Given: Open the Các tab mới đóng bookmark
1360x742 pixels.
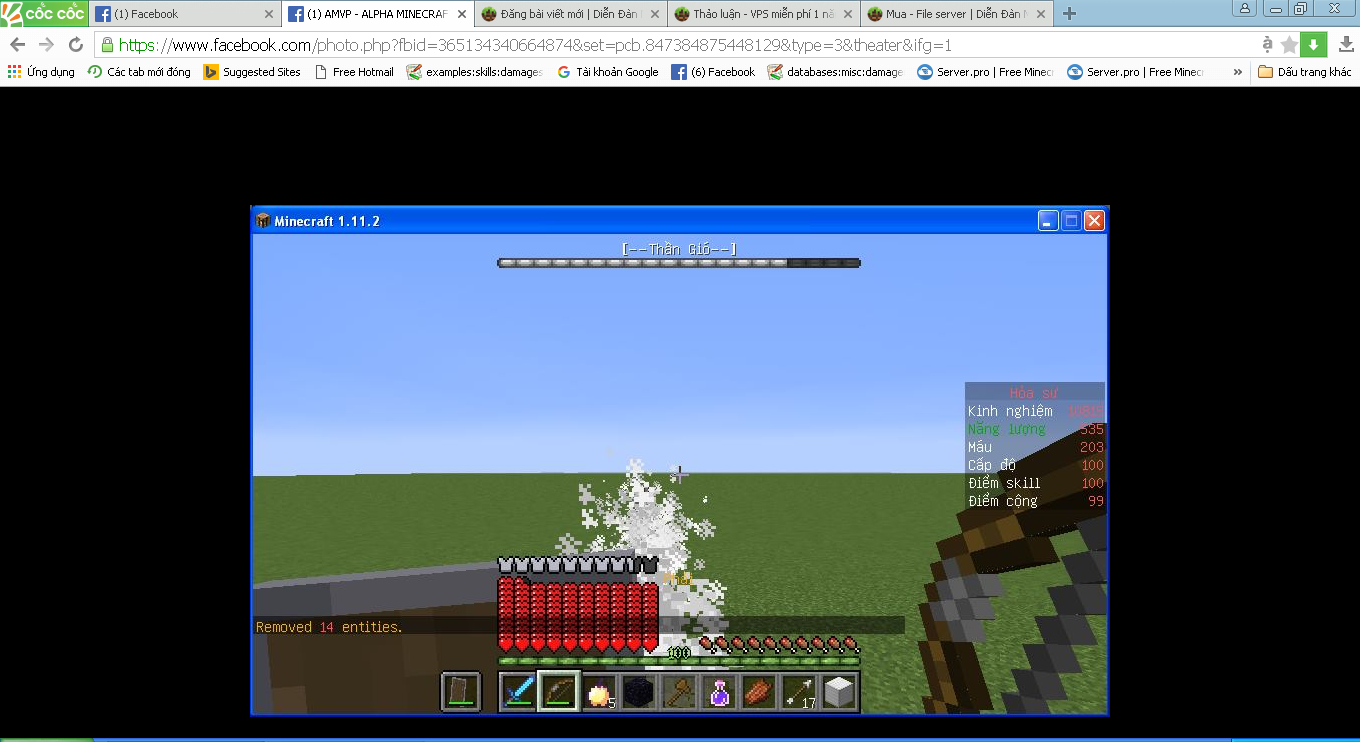Looking at the screenshot, I should pos(139,72).
